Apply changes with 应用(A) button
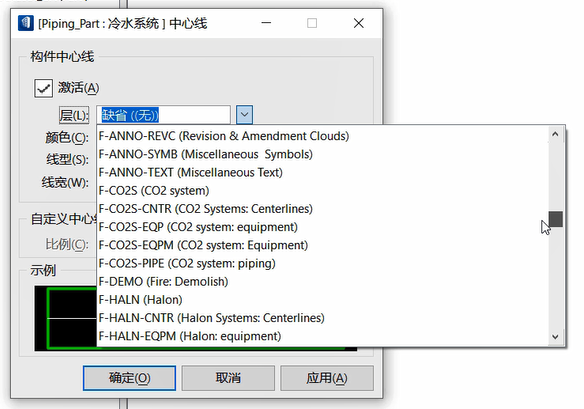The image size is (584, 409). (x=327, y=378)
